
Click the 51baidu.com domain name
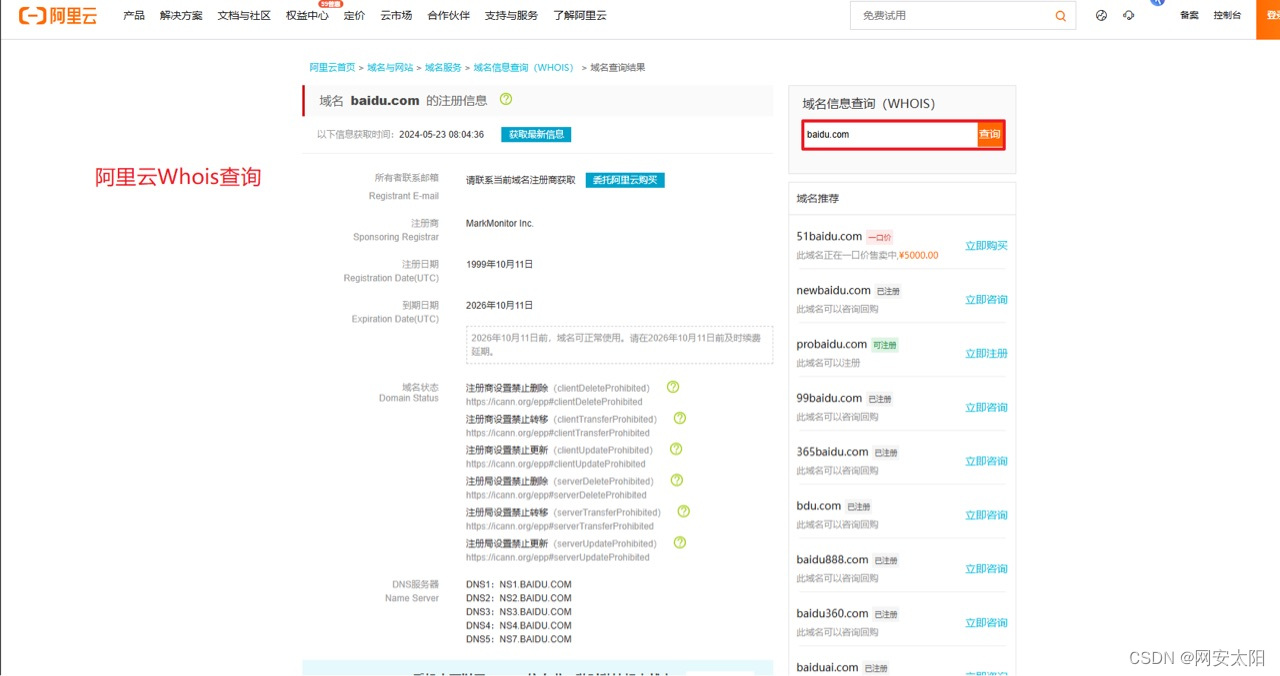click(829, 236)
